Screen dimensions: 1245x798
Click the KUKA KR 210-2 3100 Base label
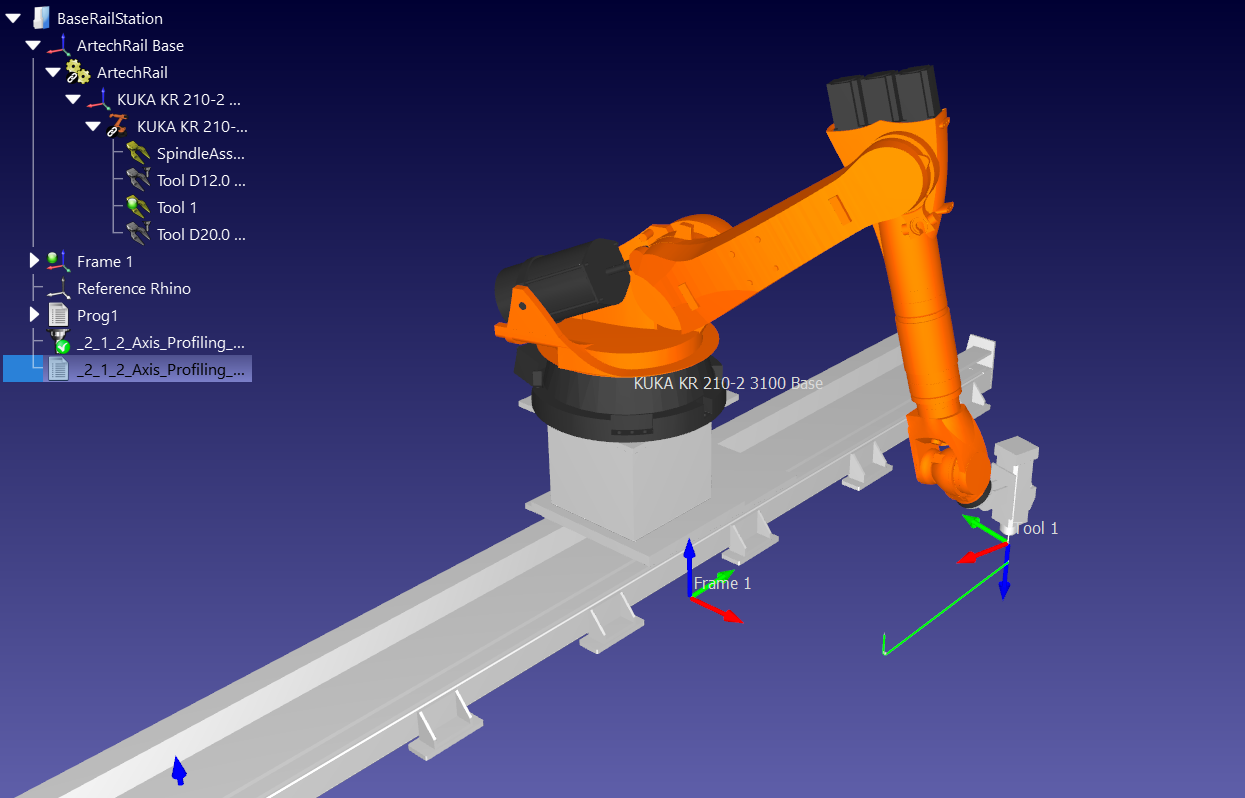pyautogui.click(x=728, y=382)
